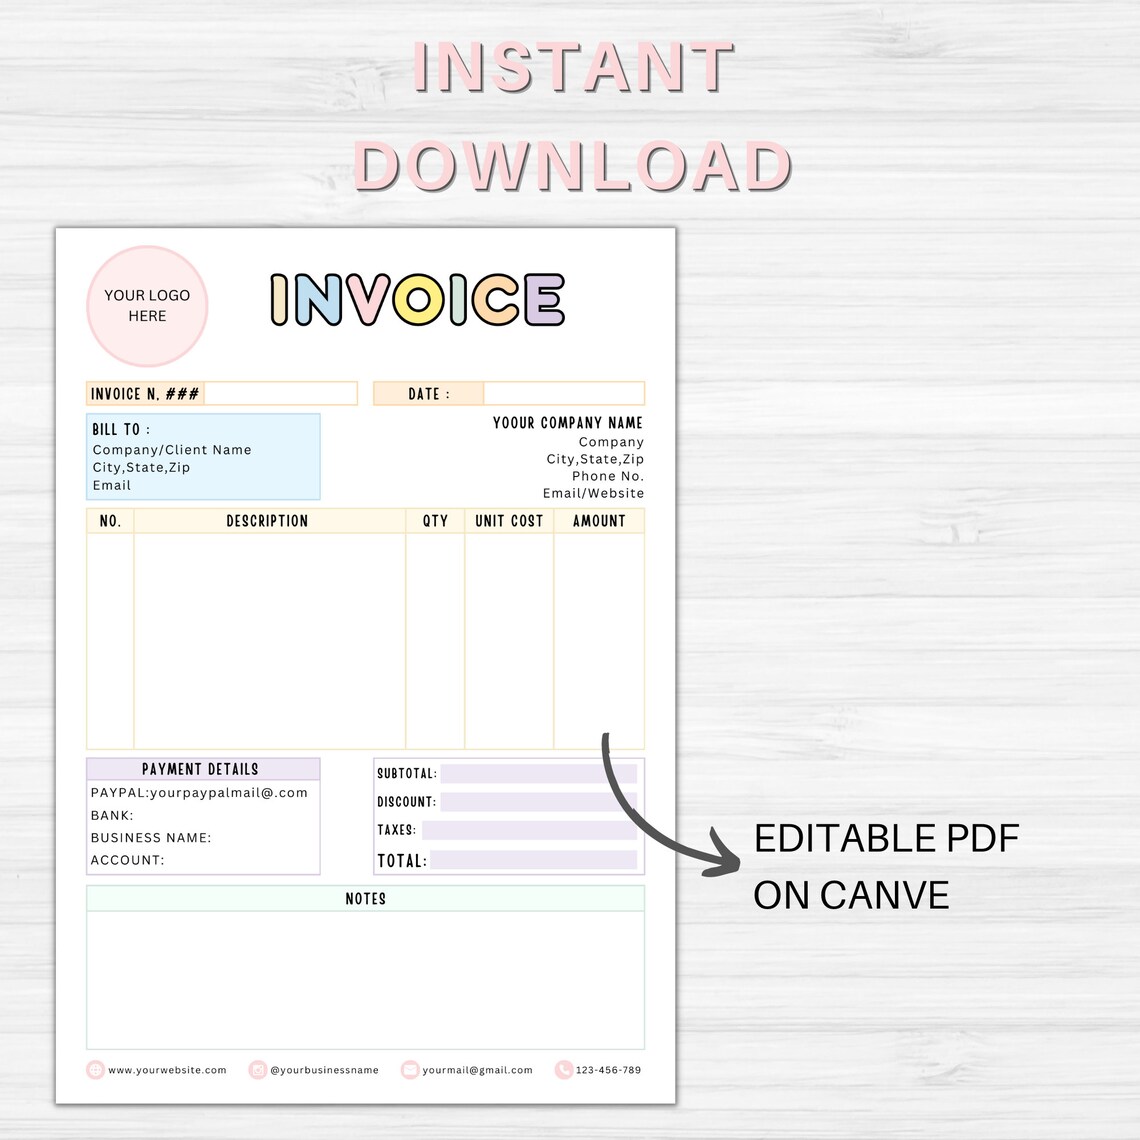1140x1140 pixels.
Task: Open the www.yourwebsite.com link
Action: click(x=167, y=1069)
